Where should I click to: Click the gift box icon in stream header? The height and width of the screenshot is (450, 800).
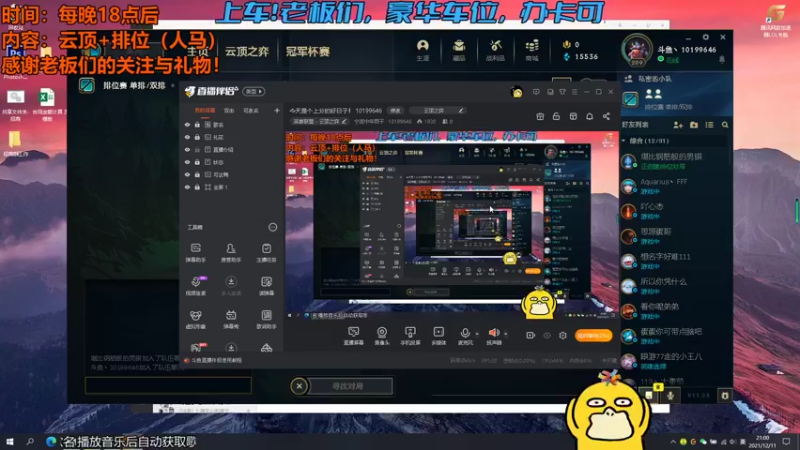pyautogui.click(x=540, y=116)
